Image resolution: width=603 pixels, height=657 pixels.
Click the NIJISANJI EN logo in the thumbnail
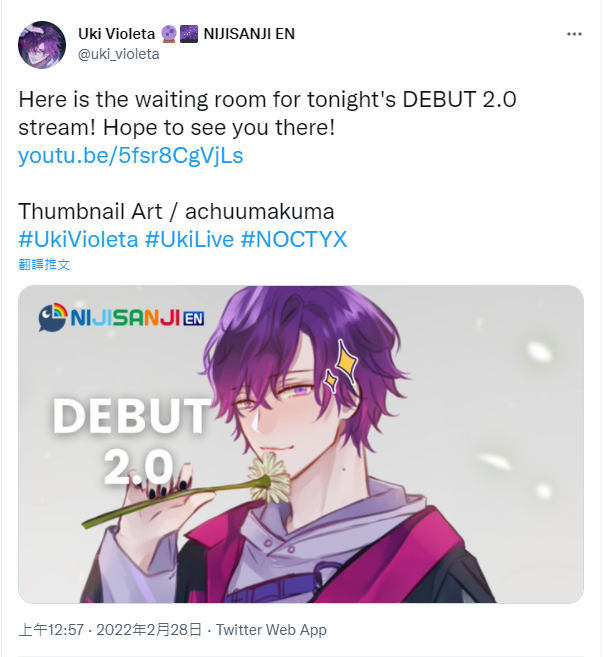tap(122, 318)
